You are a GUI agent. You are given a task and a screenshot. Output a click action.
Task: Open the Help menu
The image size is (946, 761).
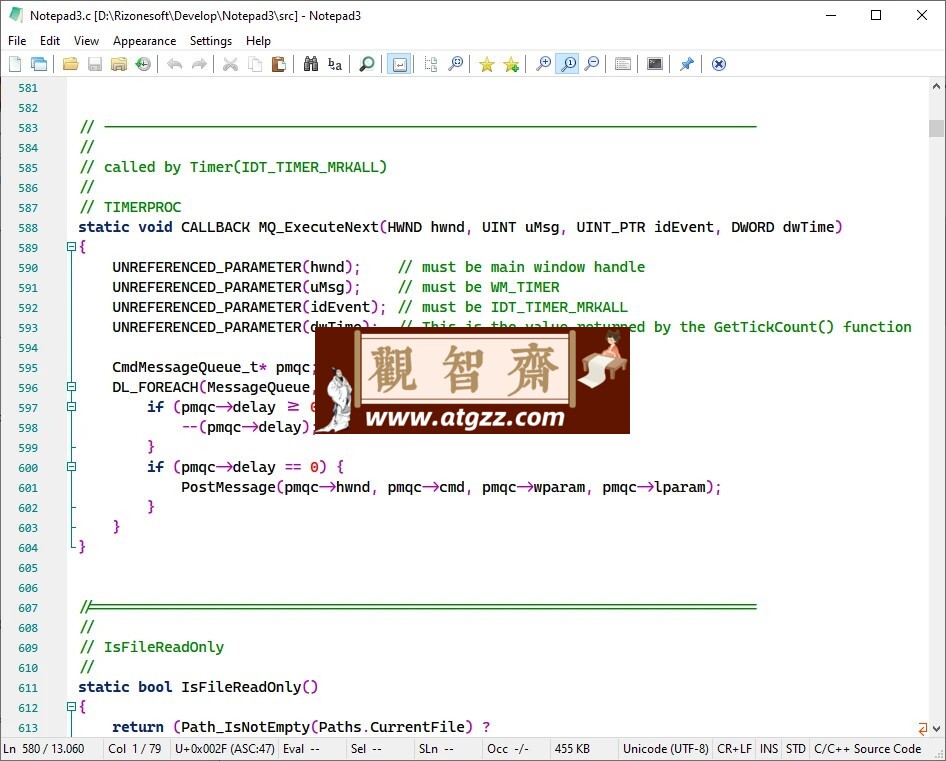pyautogui.click(x=258, y=40)
